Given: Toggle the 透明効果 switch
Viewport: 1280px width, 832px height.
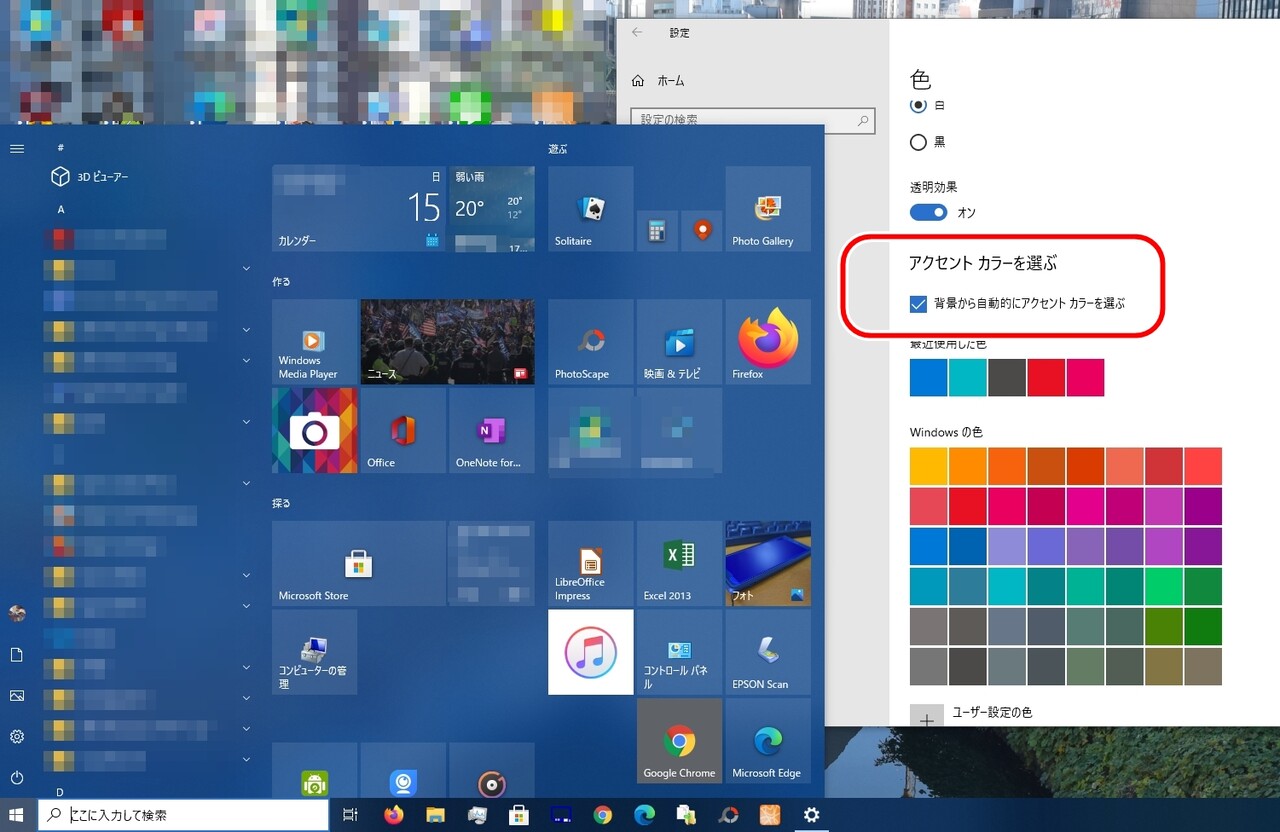Looking at the screenshot, I should click(929, 212).
